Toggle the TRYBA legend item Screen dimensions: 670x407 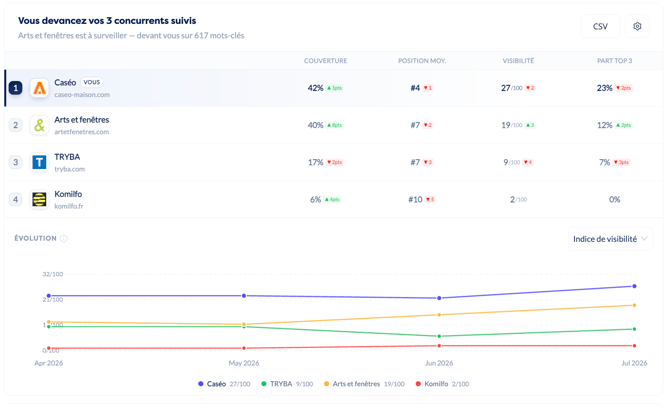pyautogui.click(x=287, y=384)
